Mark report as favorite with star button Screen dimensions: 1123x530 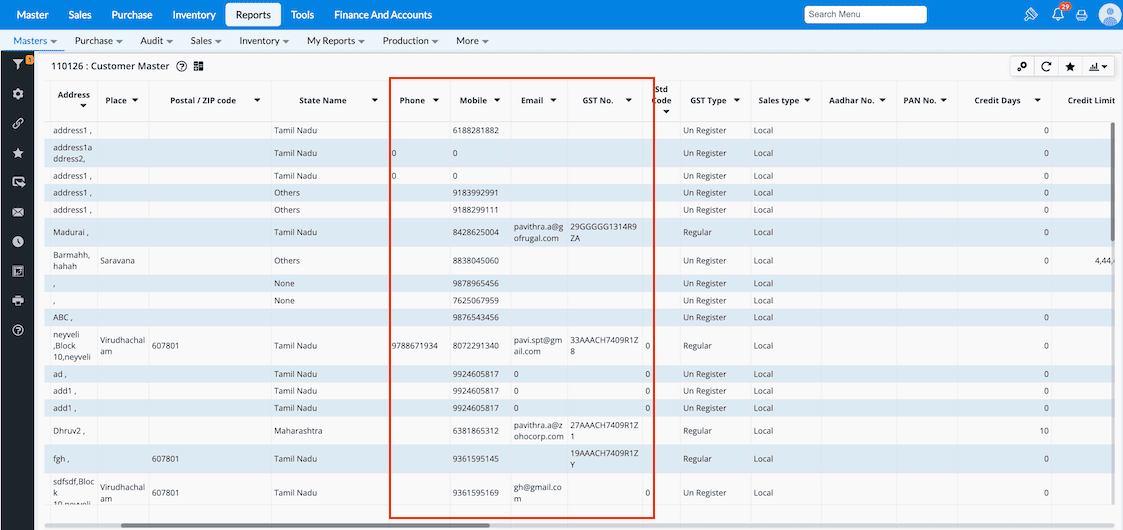[x=1070, y=67]
